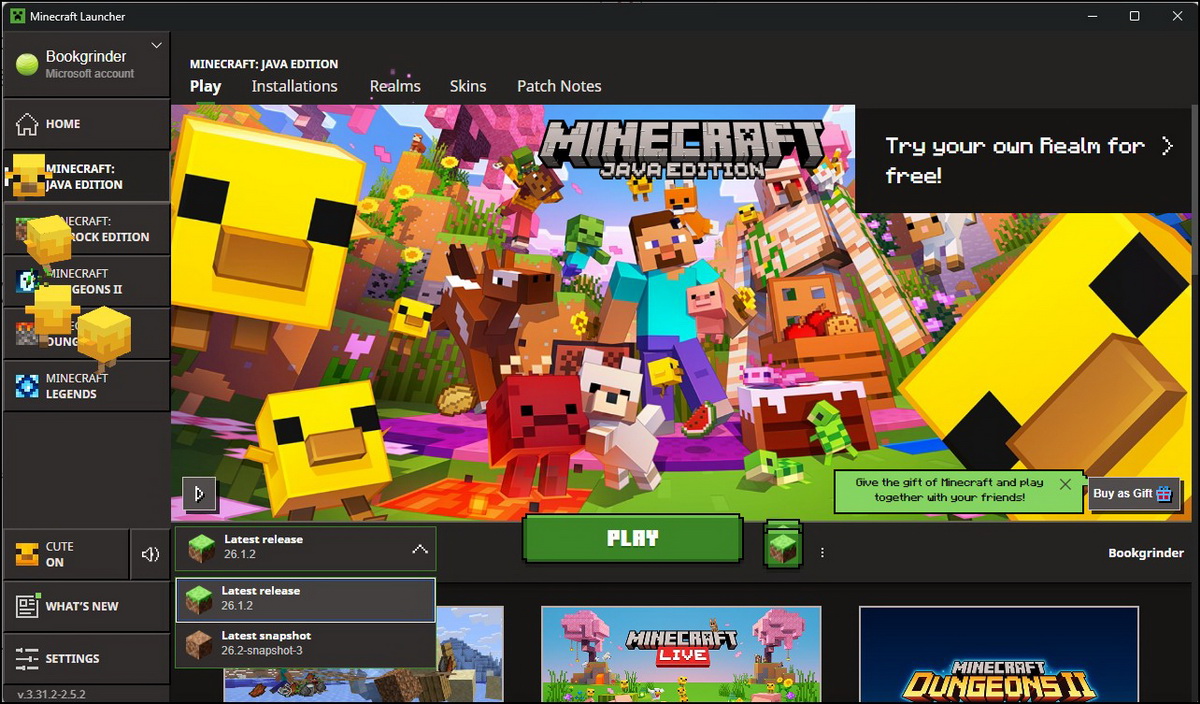Select Minecraft: Java Edition in sidebar

point(86,177)
